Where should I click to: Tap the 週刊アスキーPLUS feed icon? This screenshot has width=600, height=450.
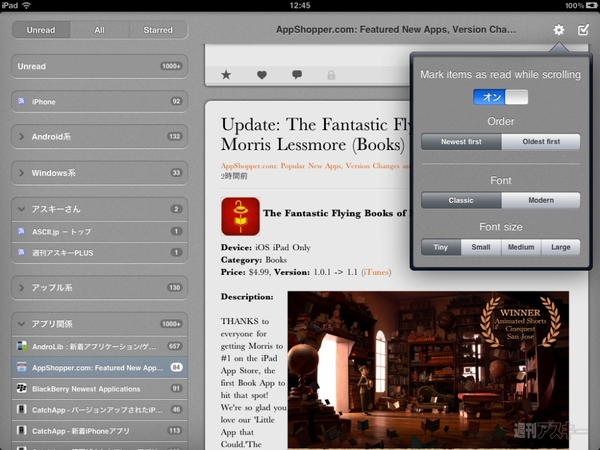pyautogui.click(x=21, y=253)
